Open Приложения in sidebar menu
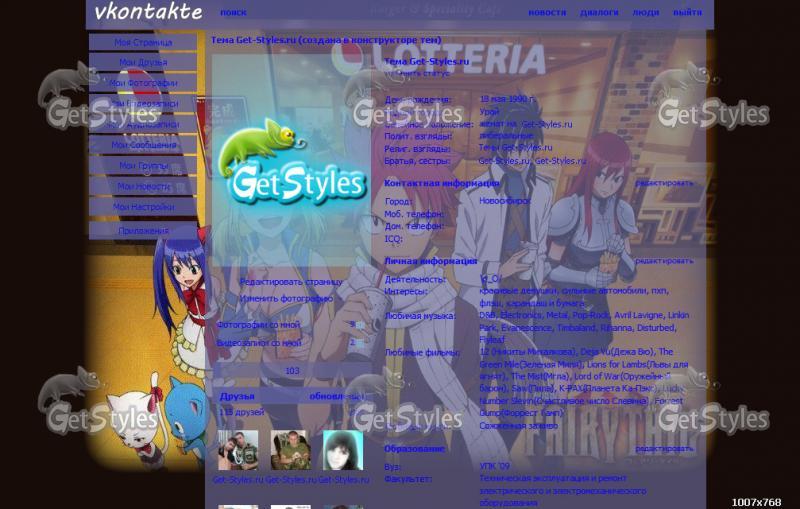The height and width of the screenshot is (509, 800). coord(143,231)
